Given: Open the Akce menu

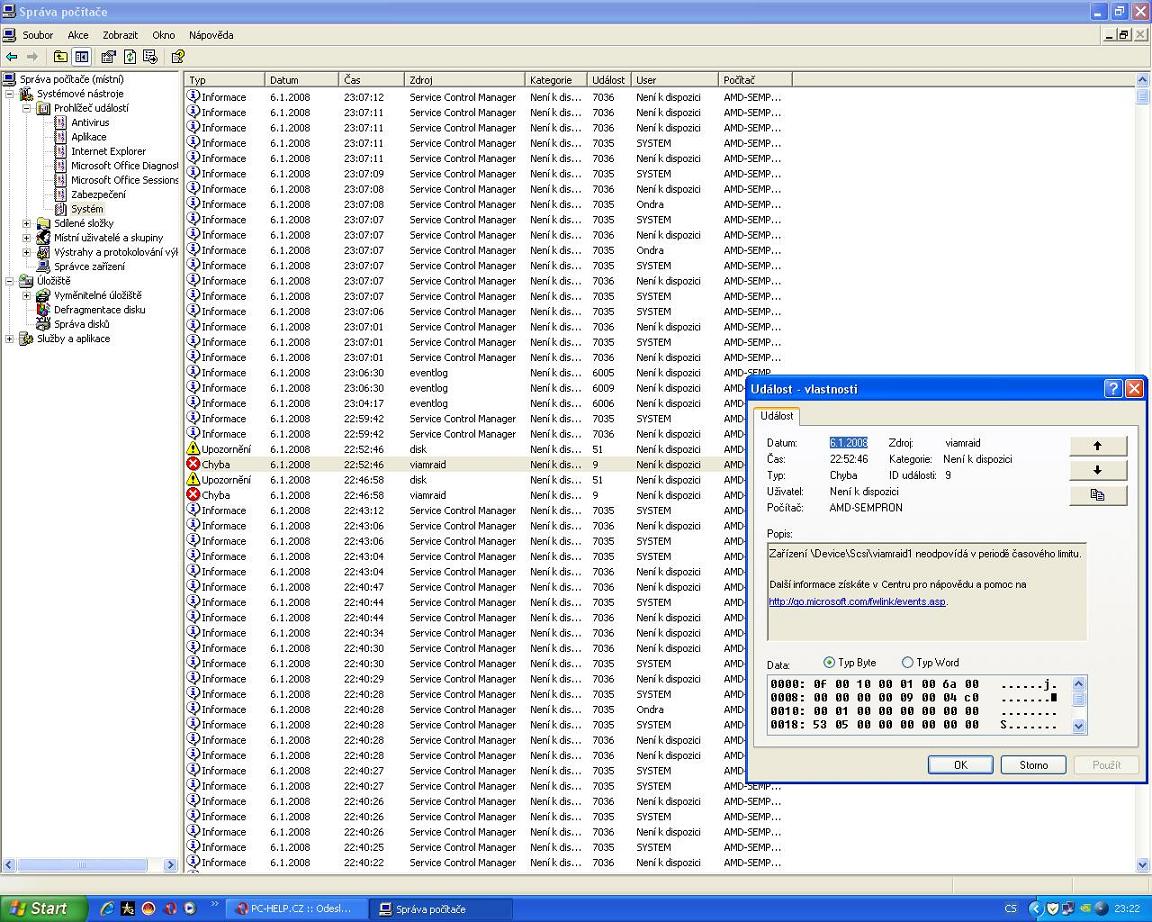Looking at the screenshot, I should (78, 35).
